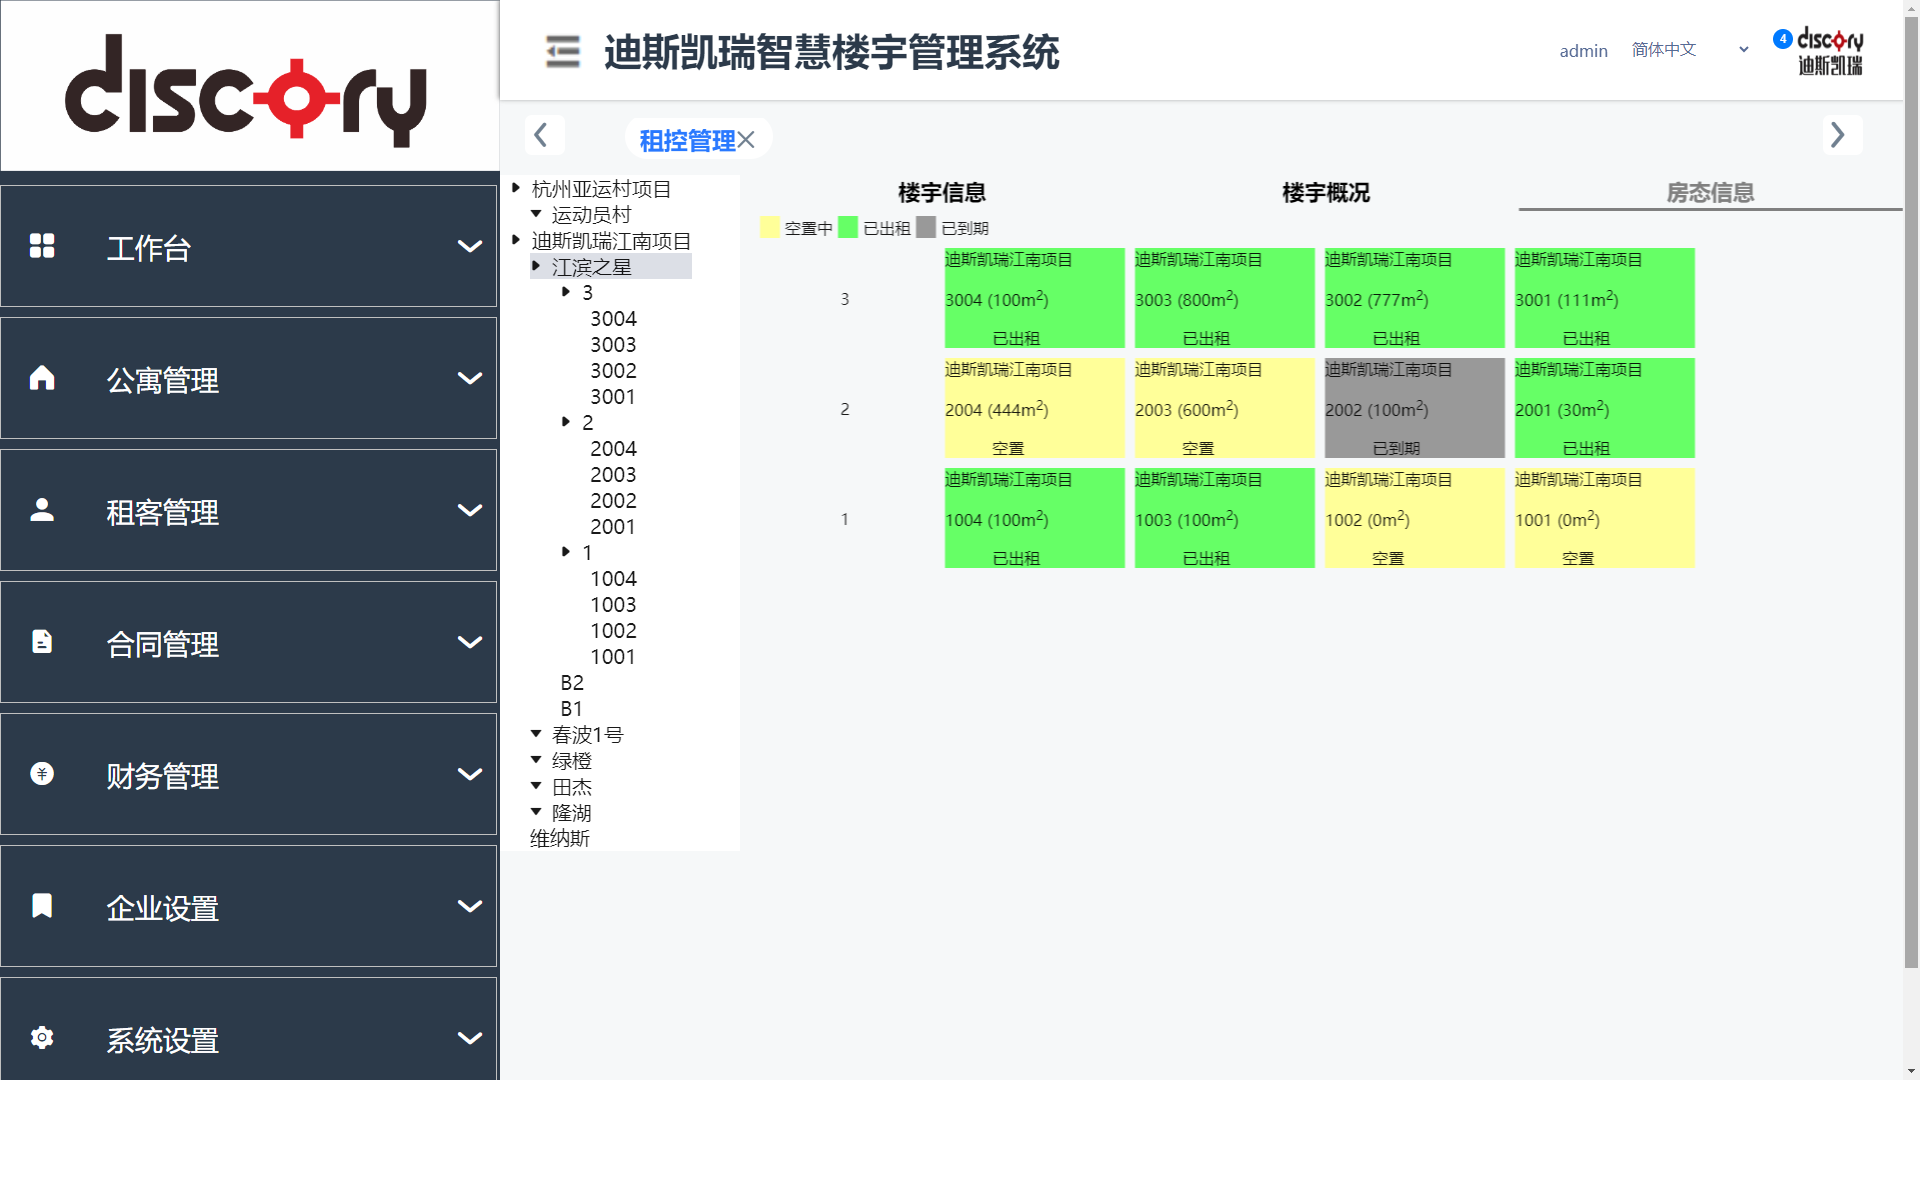The image size is (1920, 1181).
Task: Select room 3004 in the tree
Action: [613, 319]
